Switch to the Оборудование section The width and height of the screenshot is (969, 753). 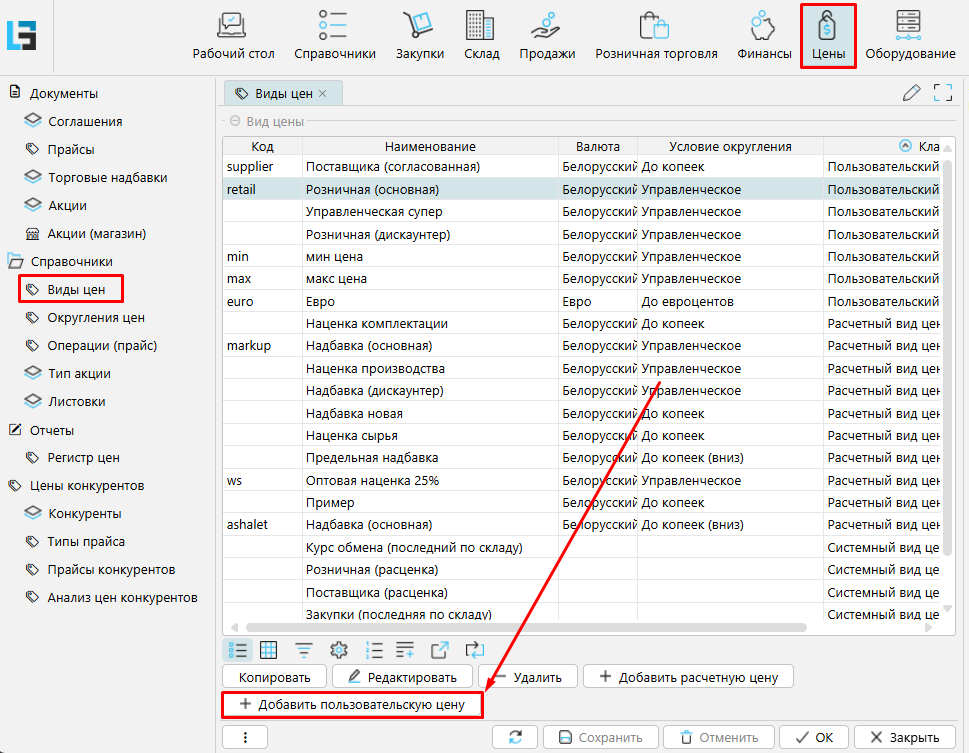(910, 36)
